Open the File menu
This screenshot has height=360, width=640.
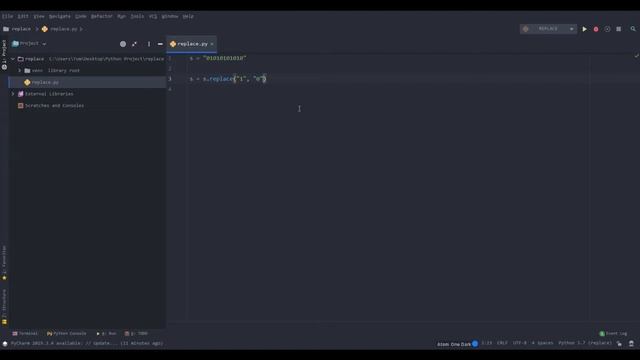[7, 16]
